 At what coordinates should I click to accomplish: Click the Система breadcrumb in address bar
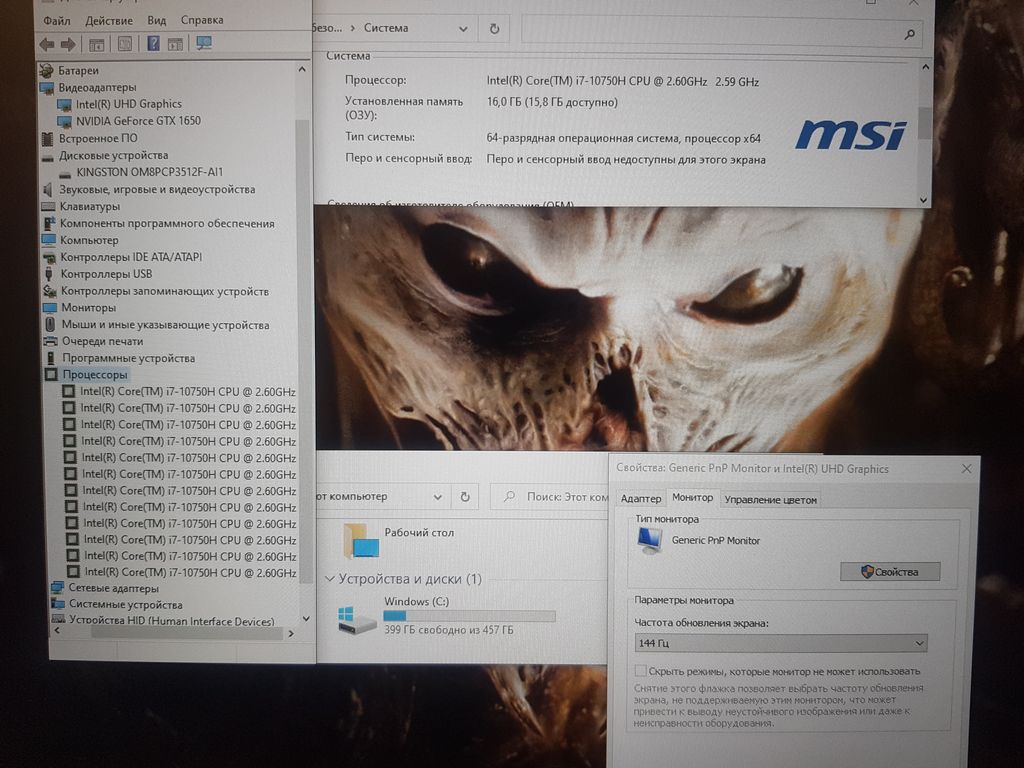tap(386, 28)
